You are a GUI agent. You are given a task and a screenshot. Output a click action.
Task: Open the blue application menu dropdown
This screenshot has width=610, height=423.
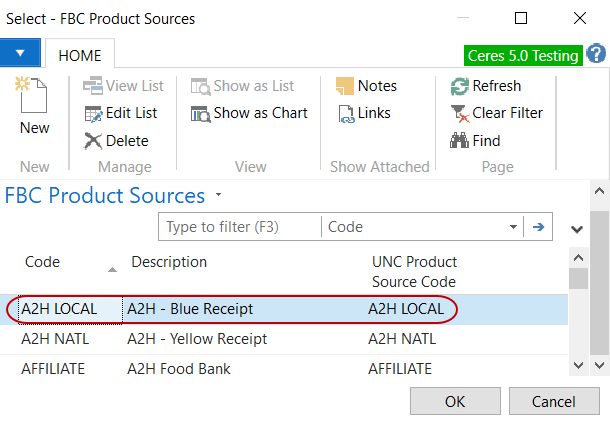pos(20,53)
